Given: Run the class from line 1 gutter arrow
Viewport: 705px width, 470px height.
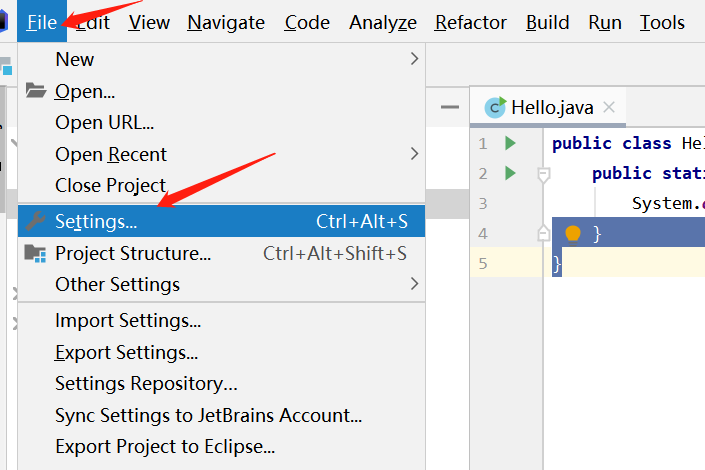Looking at the screenshot, I should point(510,143).
